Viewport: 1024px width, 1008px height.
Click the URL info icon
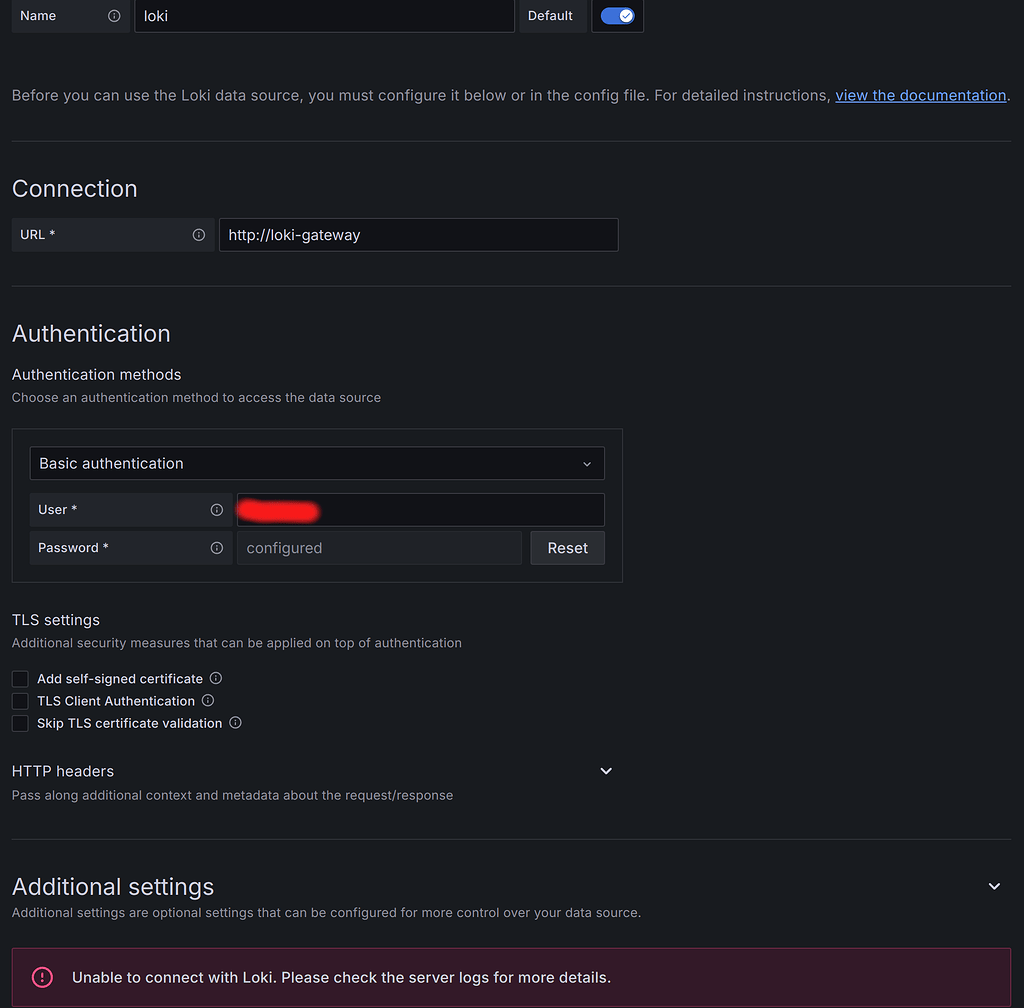tap(198, 234)
